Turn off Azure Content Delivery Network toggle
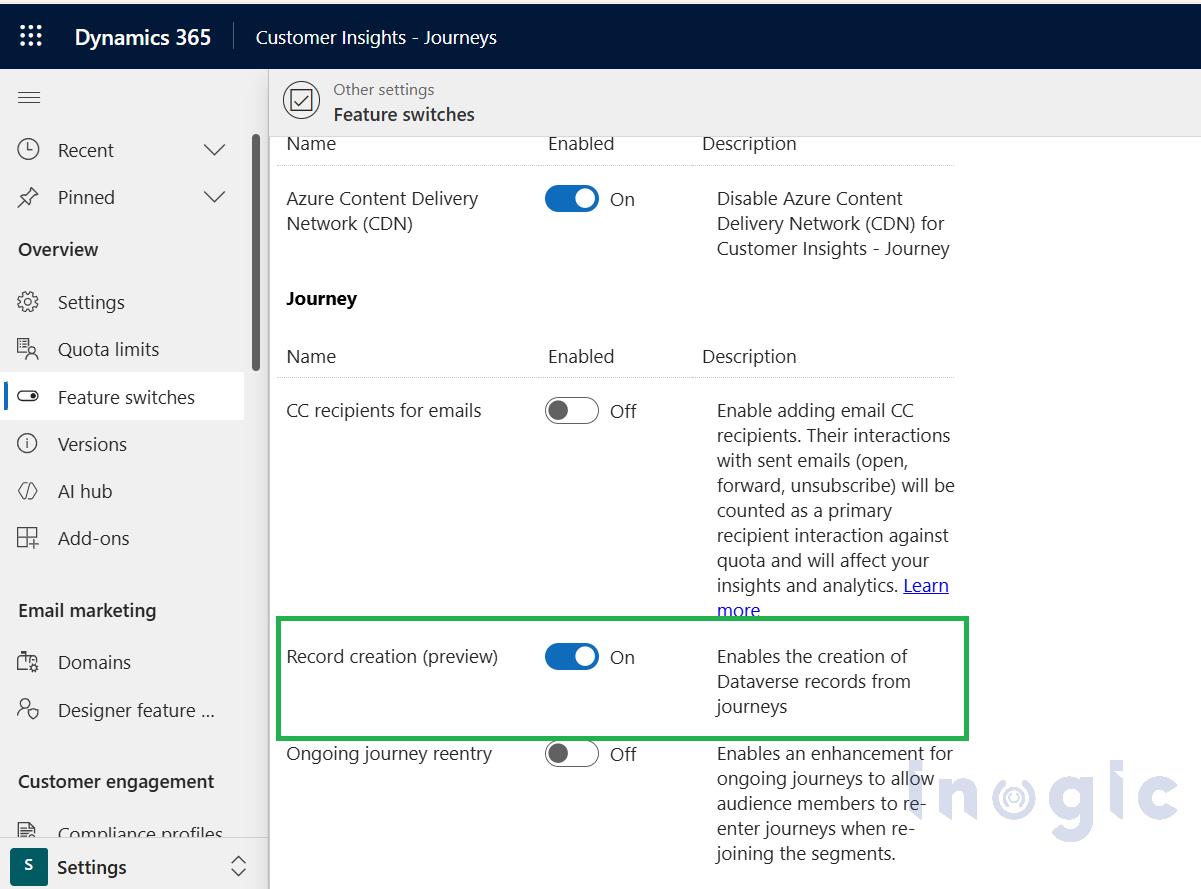The width and height of the screenshot is (1201, 889). [572, 199]
